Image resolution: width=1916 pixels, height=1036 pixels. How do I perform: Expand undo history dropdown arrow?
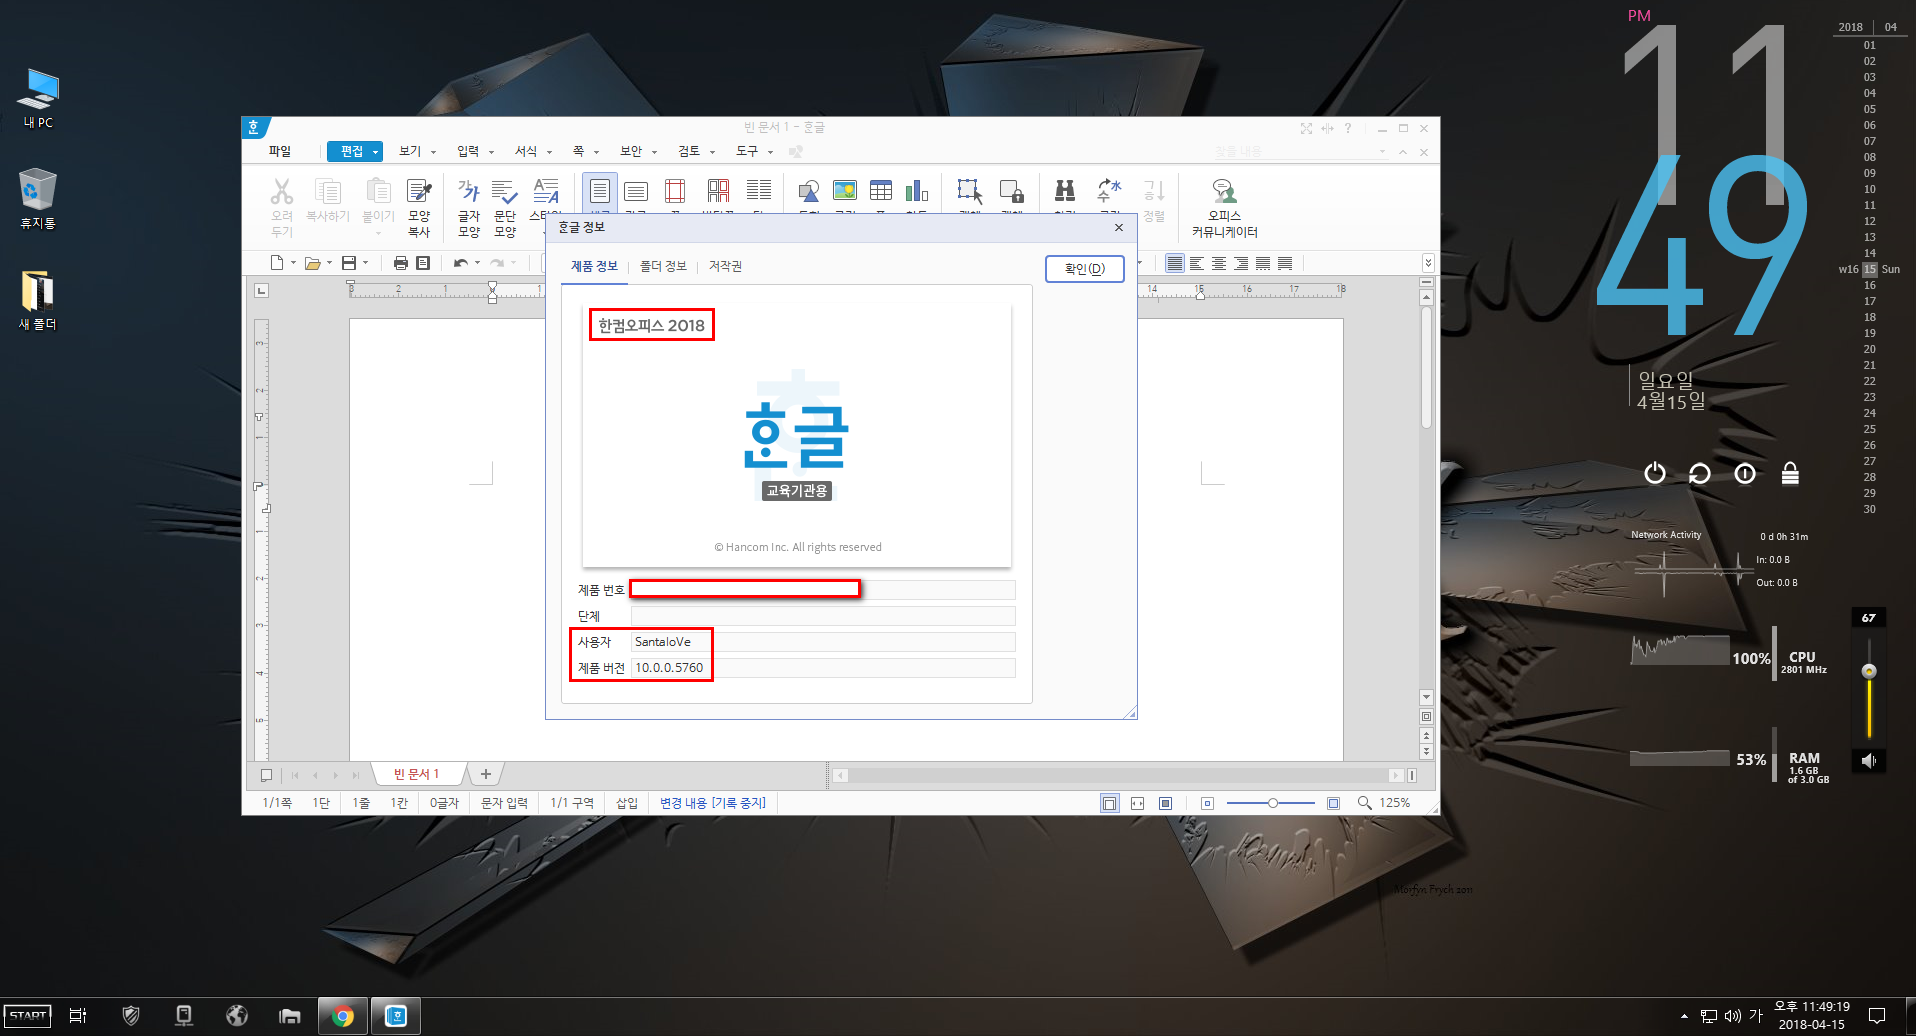(477, 263)
